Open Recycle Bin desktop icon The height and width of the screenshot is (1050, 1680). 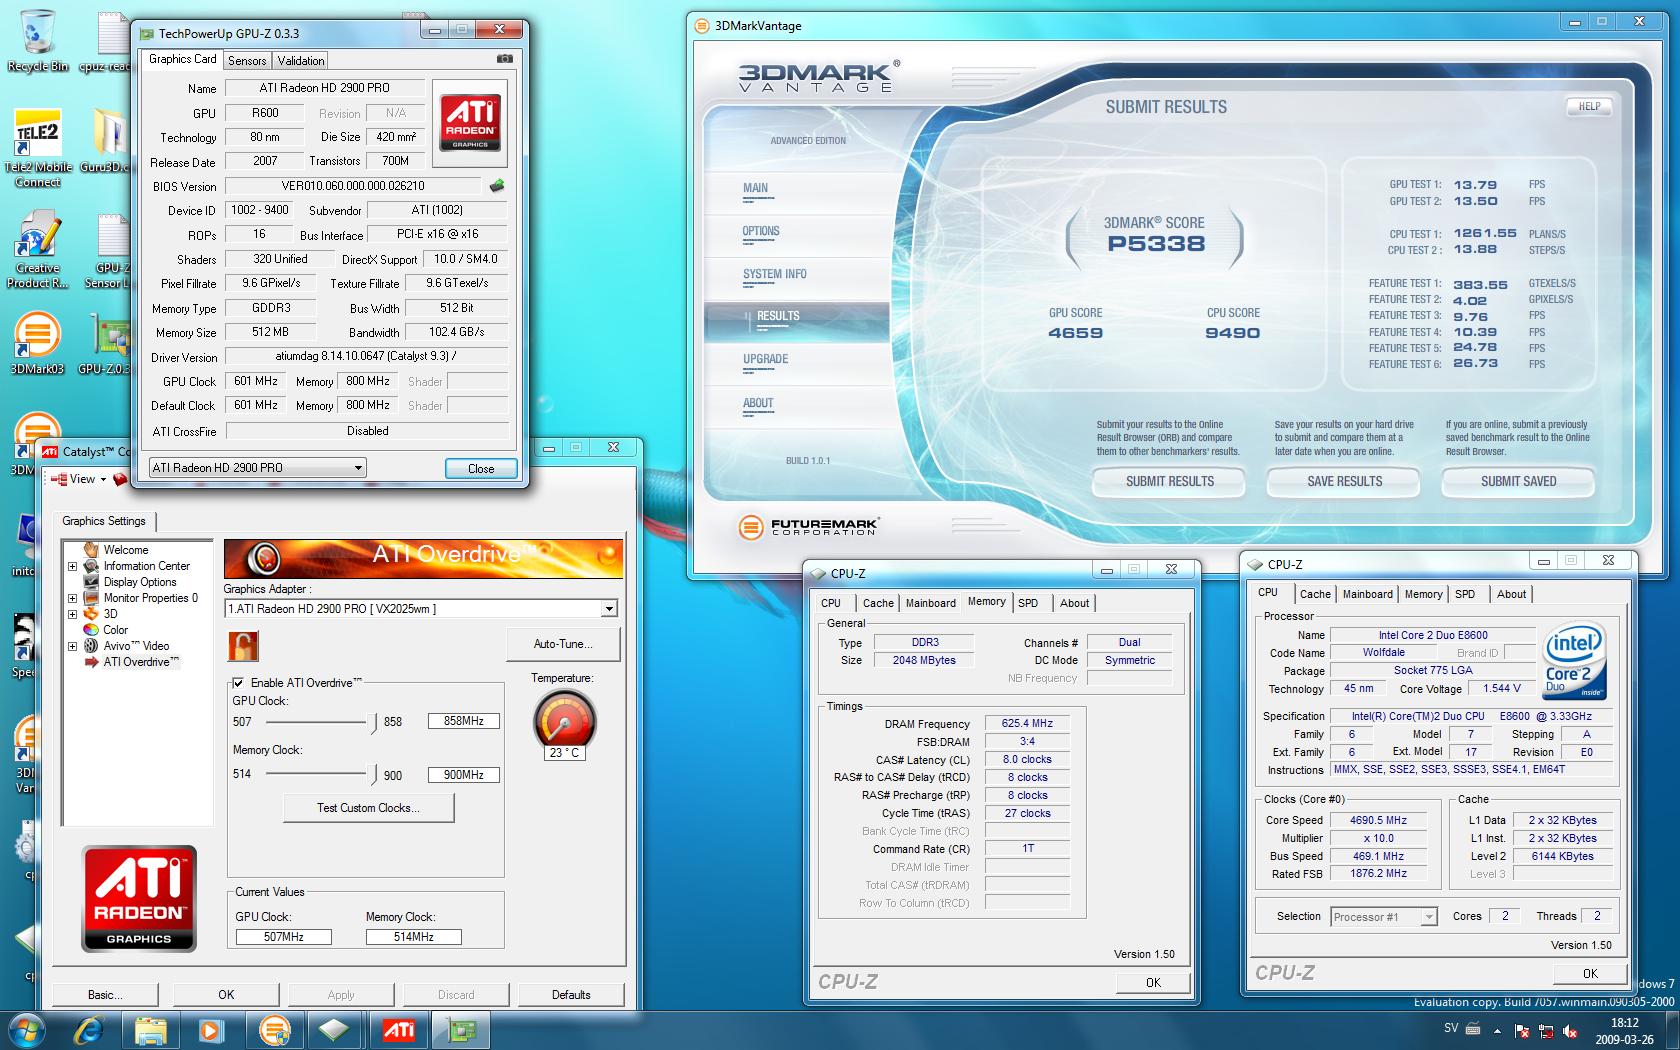38,41
